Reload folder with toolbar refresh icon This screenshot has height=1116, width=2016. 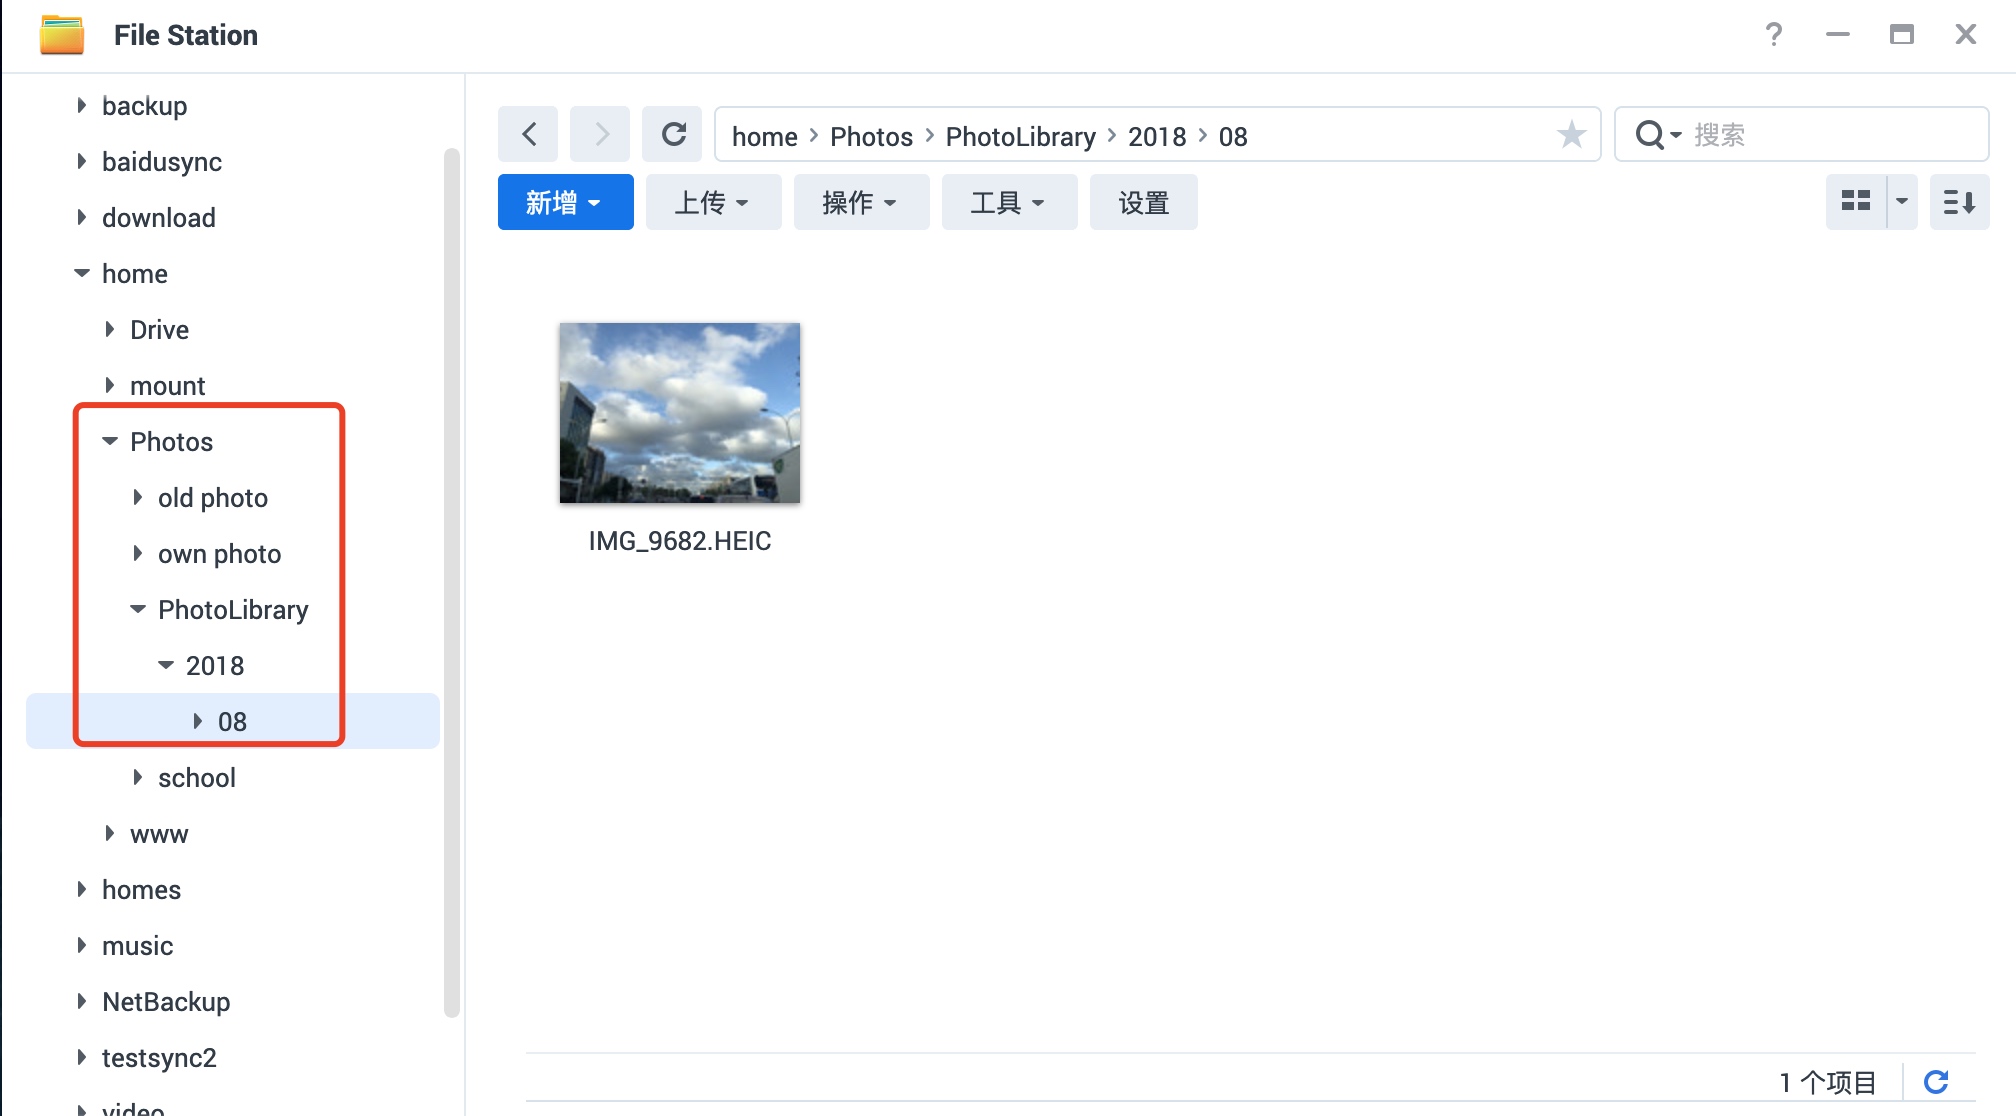pos(673,134)
